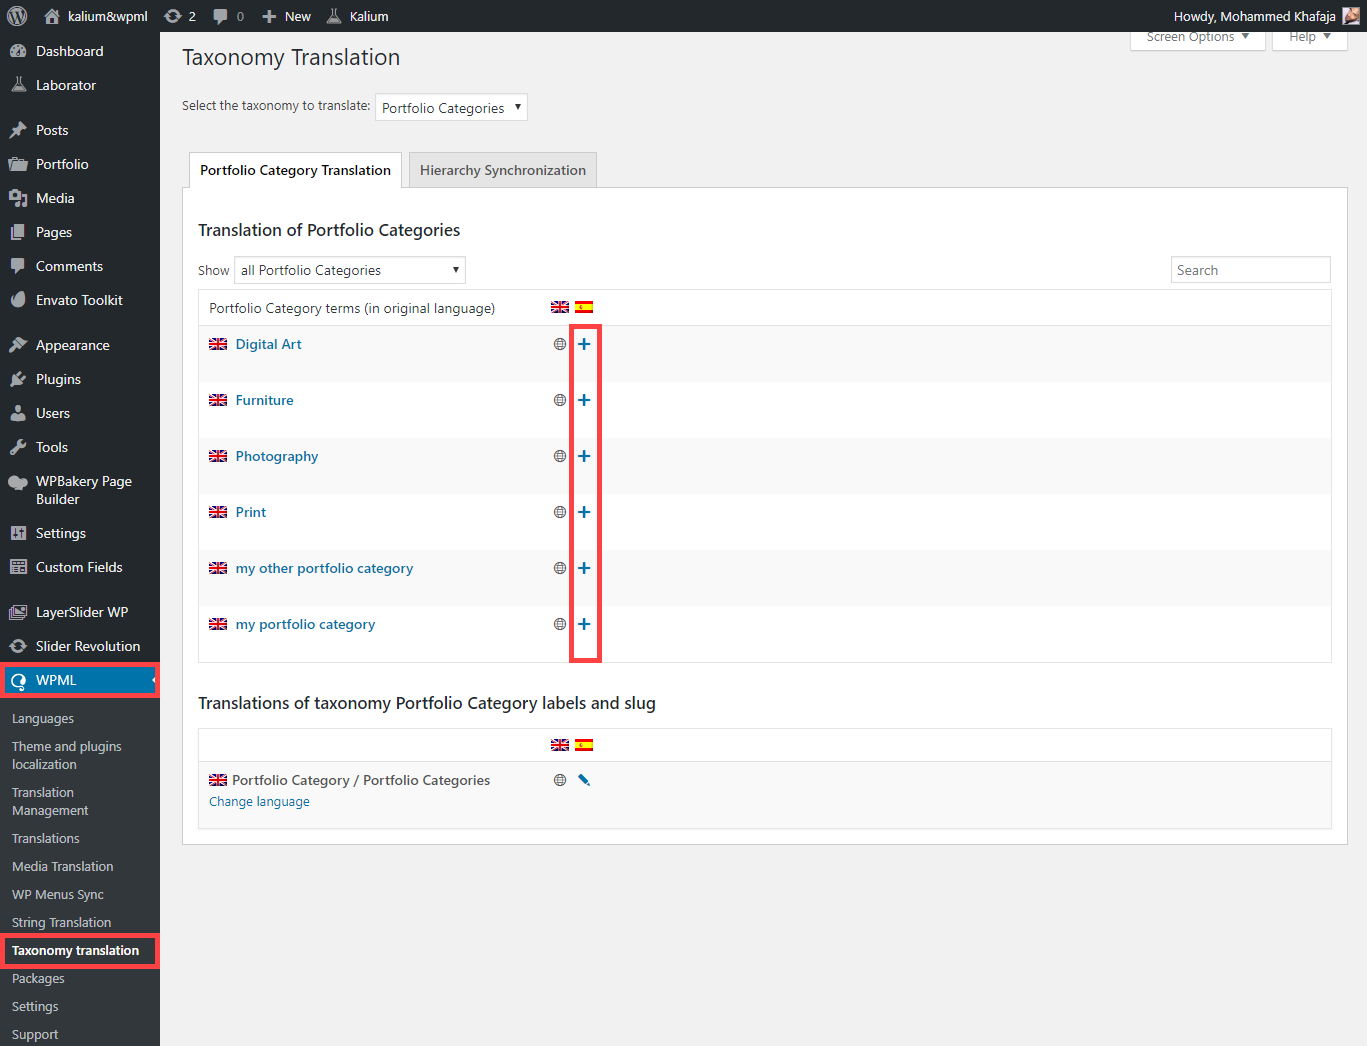Open the Print category link
1367x1046 pixels.
point(251,512)
